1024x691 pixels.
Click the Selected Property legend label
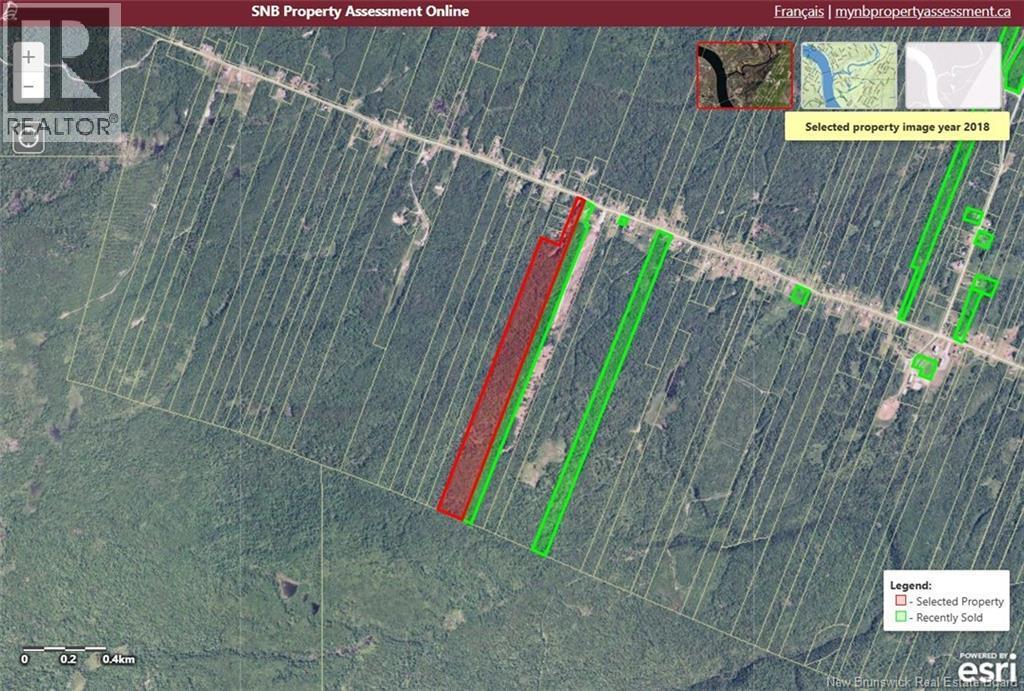point(959,601)
